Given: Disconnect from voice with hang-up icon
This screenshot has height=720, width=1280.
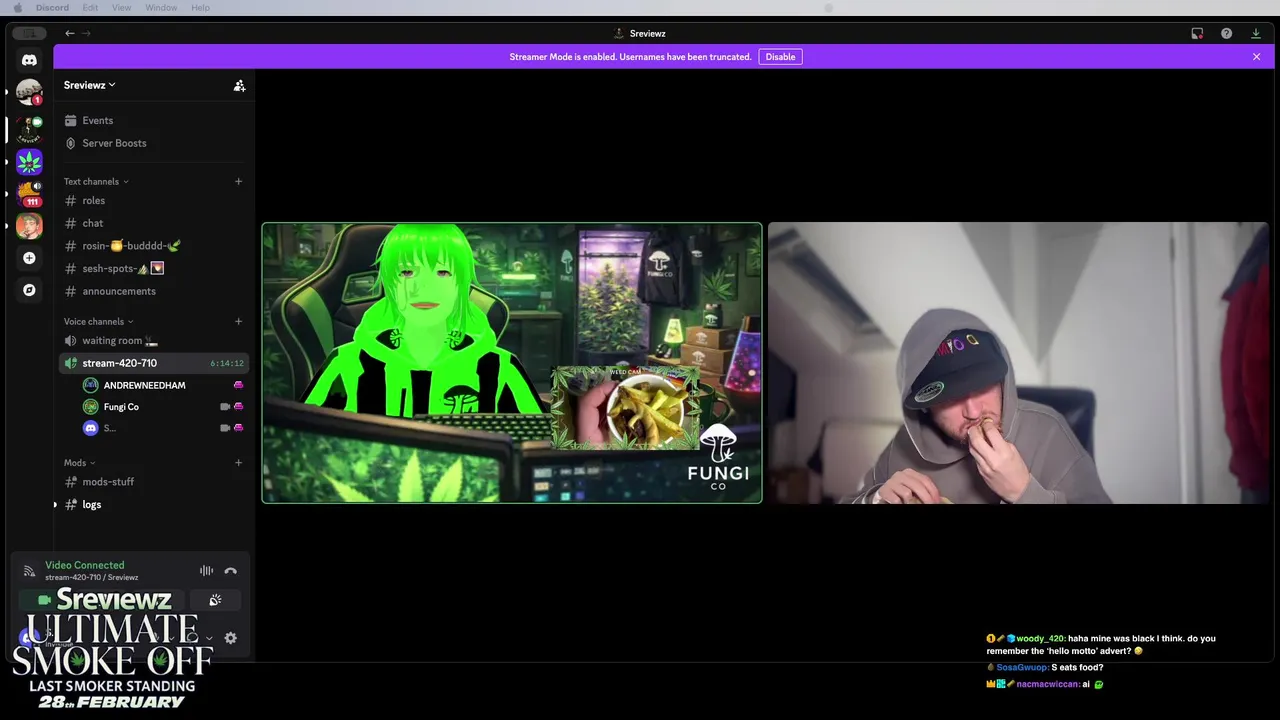Looking at the screenshot, I should pos(231,571).
